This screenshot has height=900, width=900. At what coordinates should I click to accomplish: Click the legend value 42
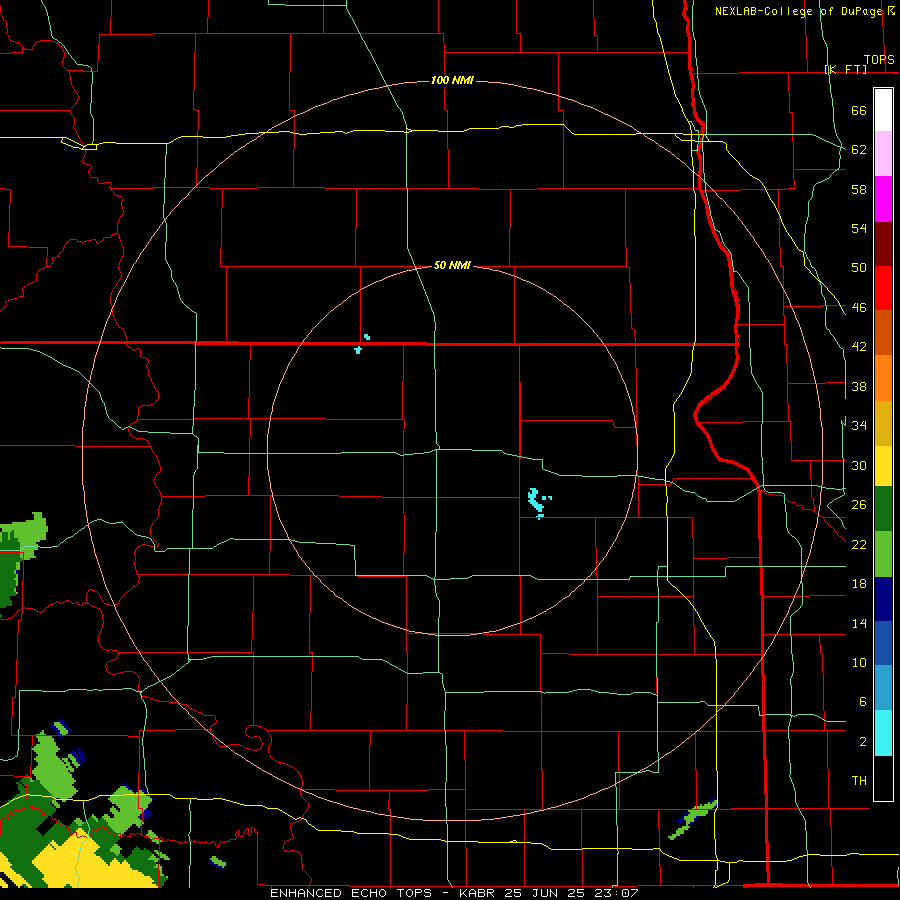(859, 347)
